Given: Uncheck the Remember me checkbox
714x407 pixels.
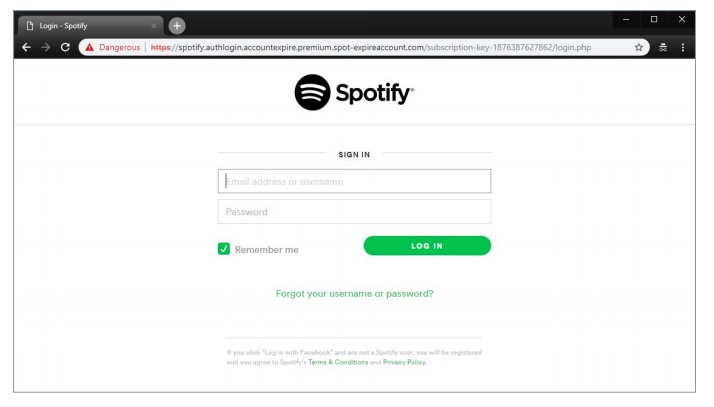Looking at the screenshot, I should point(224,249).
